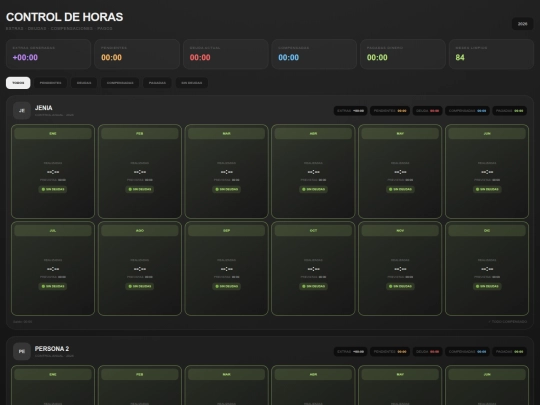This screenshot has height=405, width=540.
Task: Click the Pendientes 00:00 summary card
Action: coord(137,54)
